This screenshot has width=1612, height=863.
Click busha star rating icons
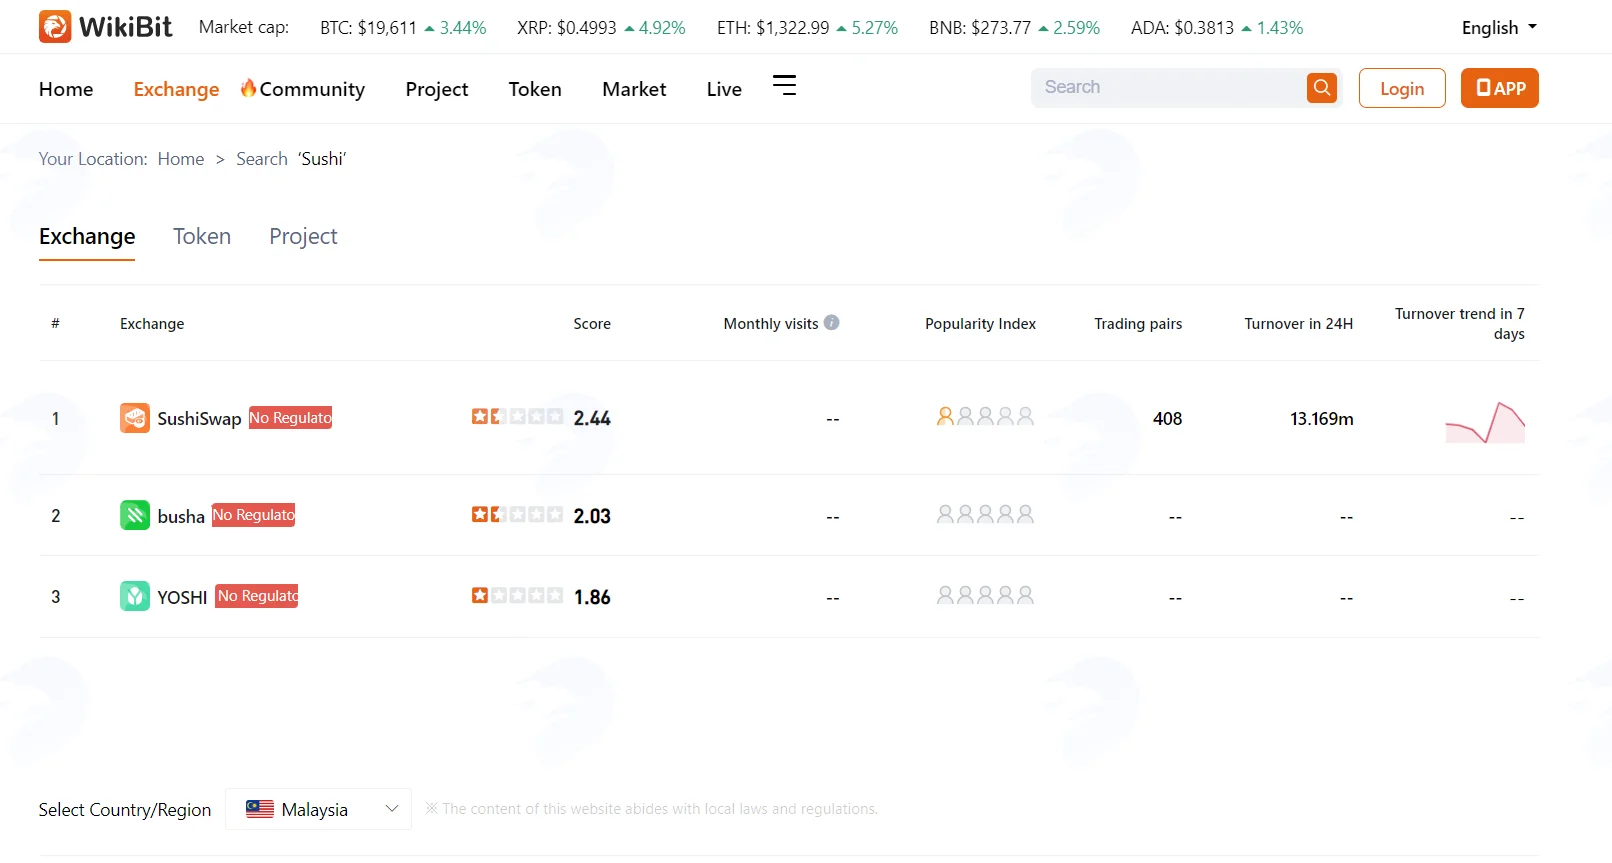(517, 514)
